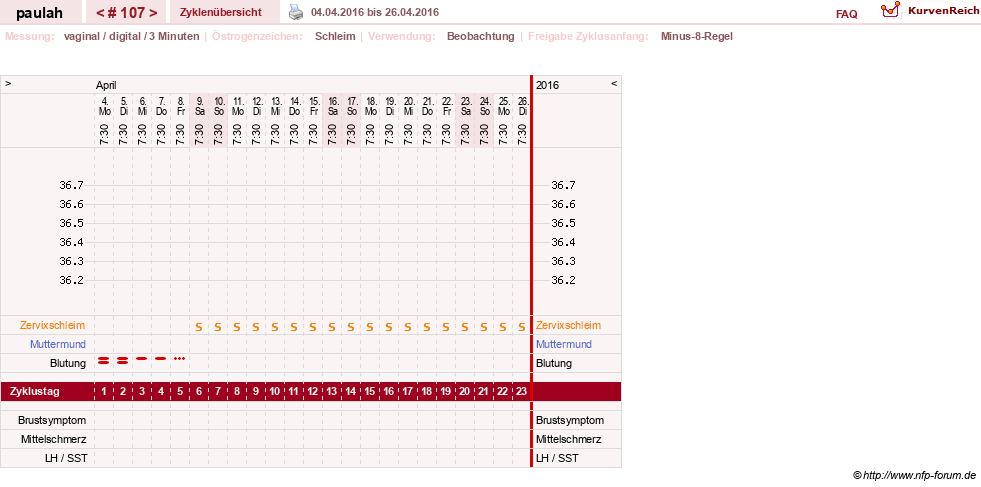
Task: Click the right-side Blutung label
Action: [x=554, y=363]
